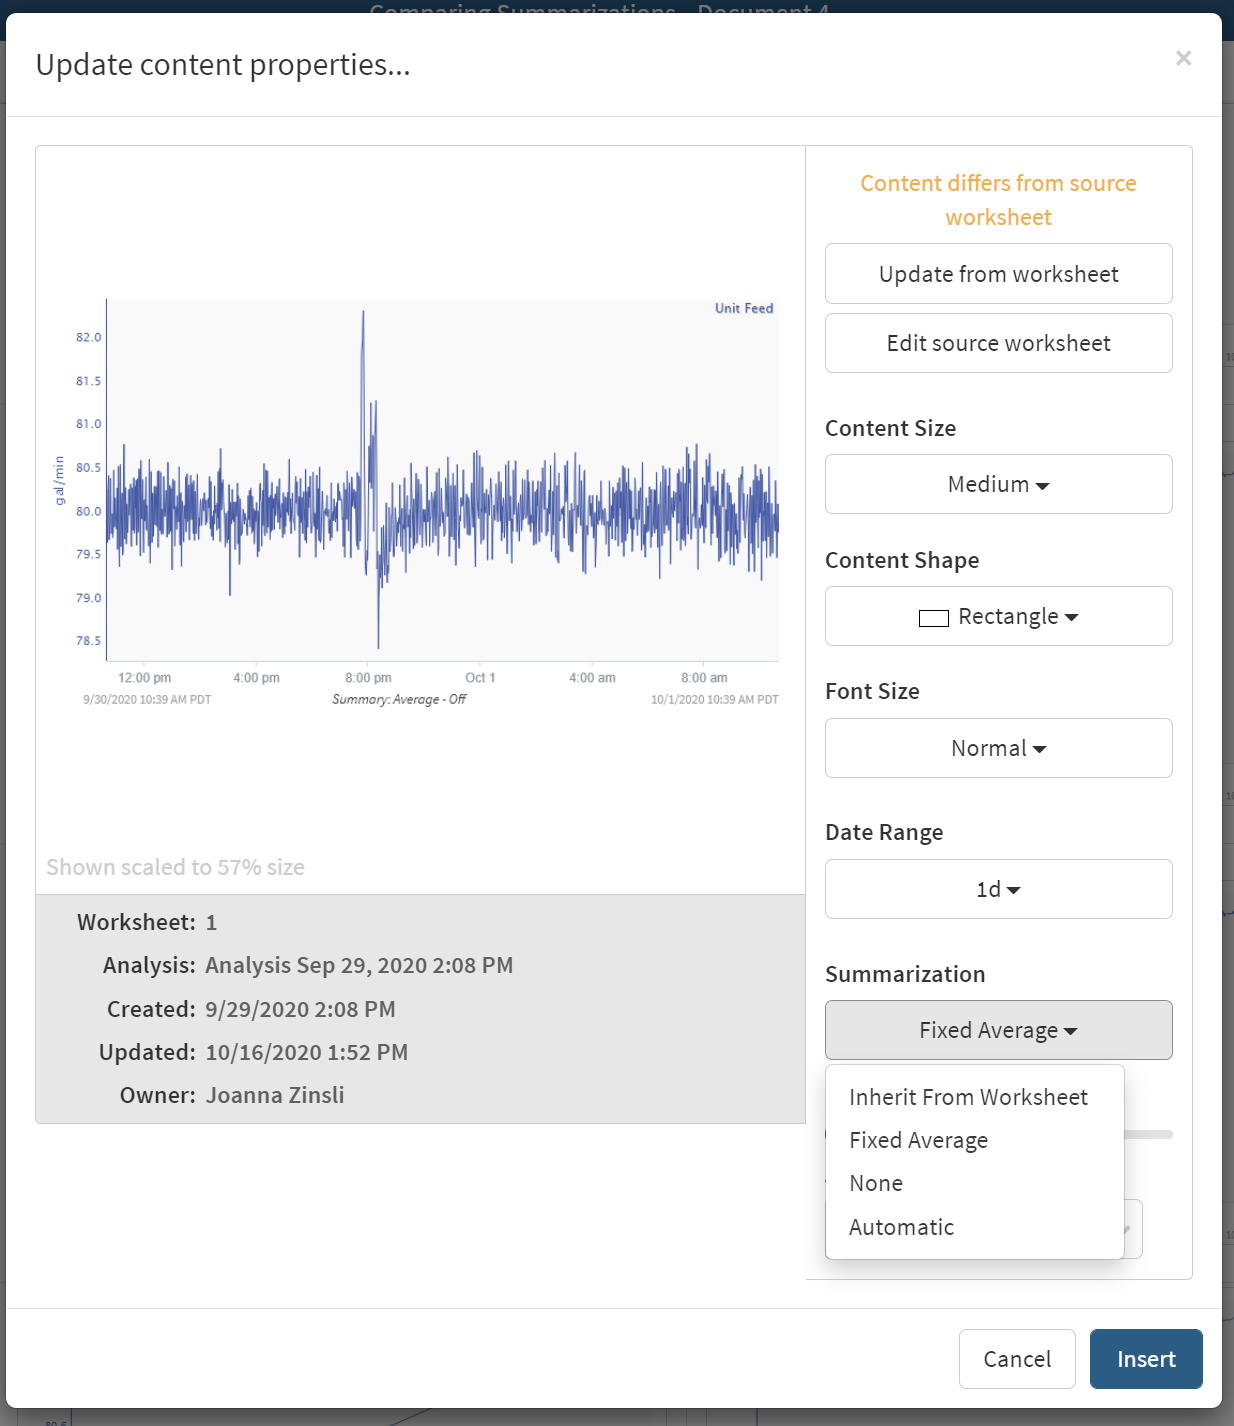This screenshot has height=1426, width=1234.
Task: Click the caret arrow beside Rectangle
Action: click(1072, 617)
